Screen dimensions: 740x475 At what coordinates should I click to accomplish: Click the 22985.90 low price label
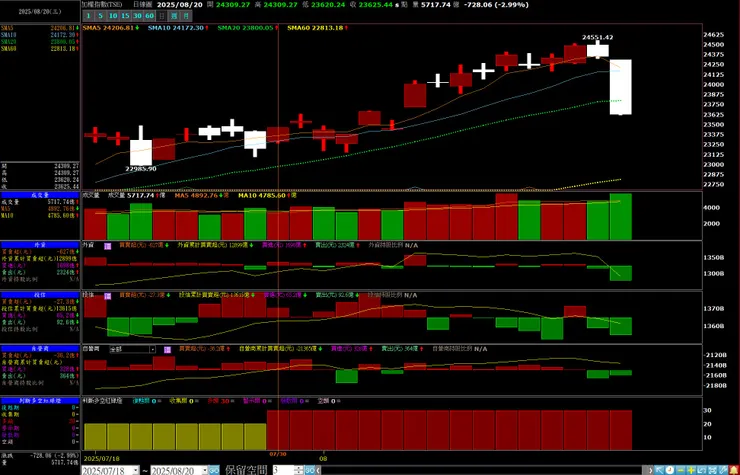[x=141, y=169]
